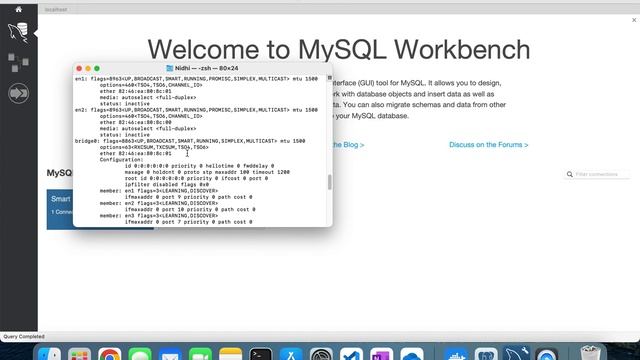This screenshot has height=360, width=640.
Task: Launch Google Chrome from the Dock
Action: [x=109, y=354]
